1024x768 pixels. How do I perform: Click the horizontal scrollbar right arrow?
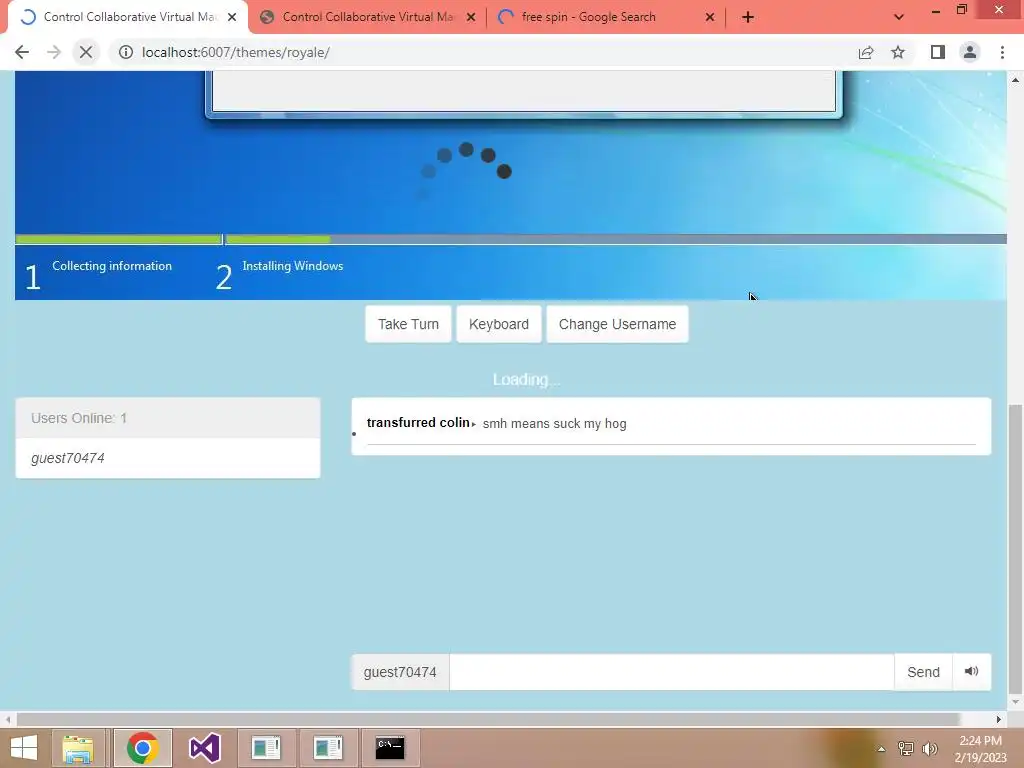click(x=999, y=719)
